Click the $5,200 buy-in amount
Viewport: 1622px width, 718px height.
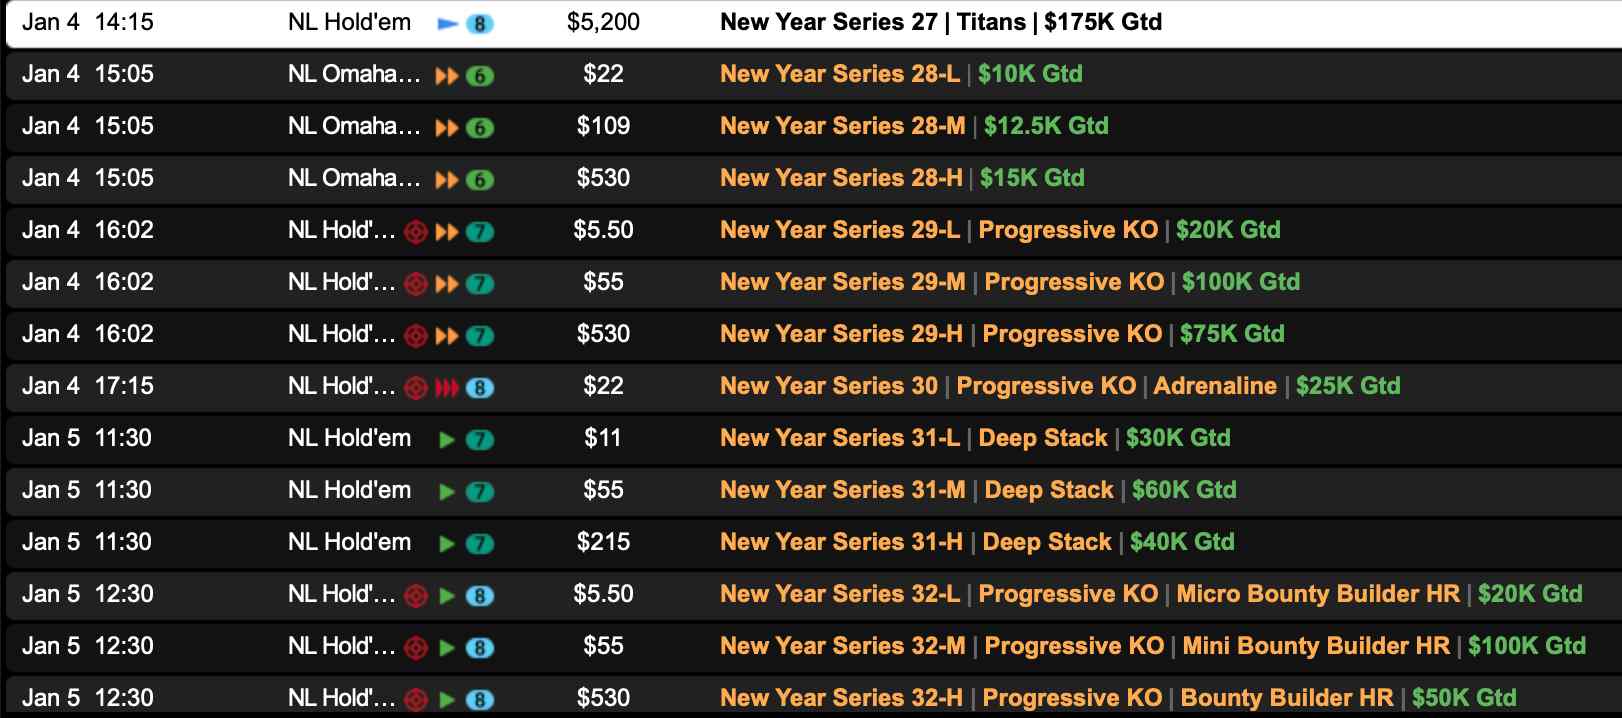coord(603,22)
